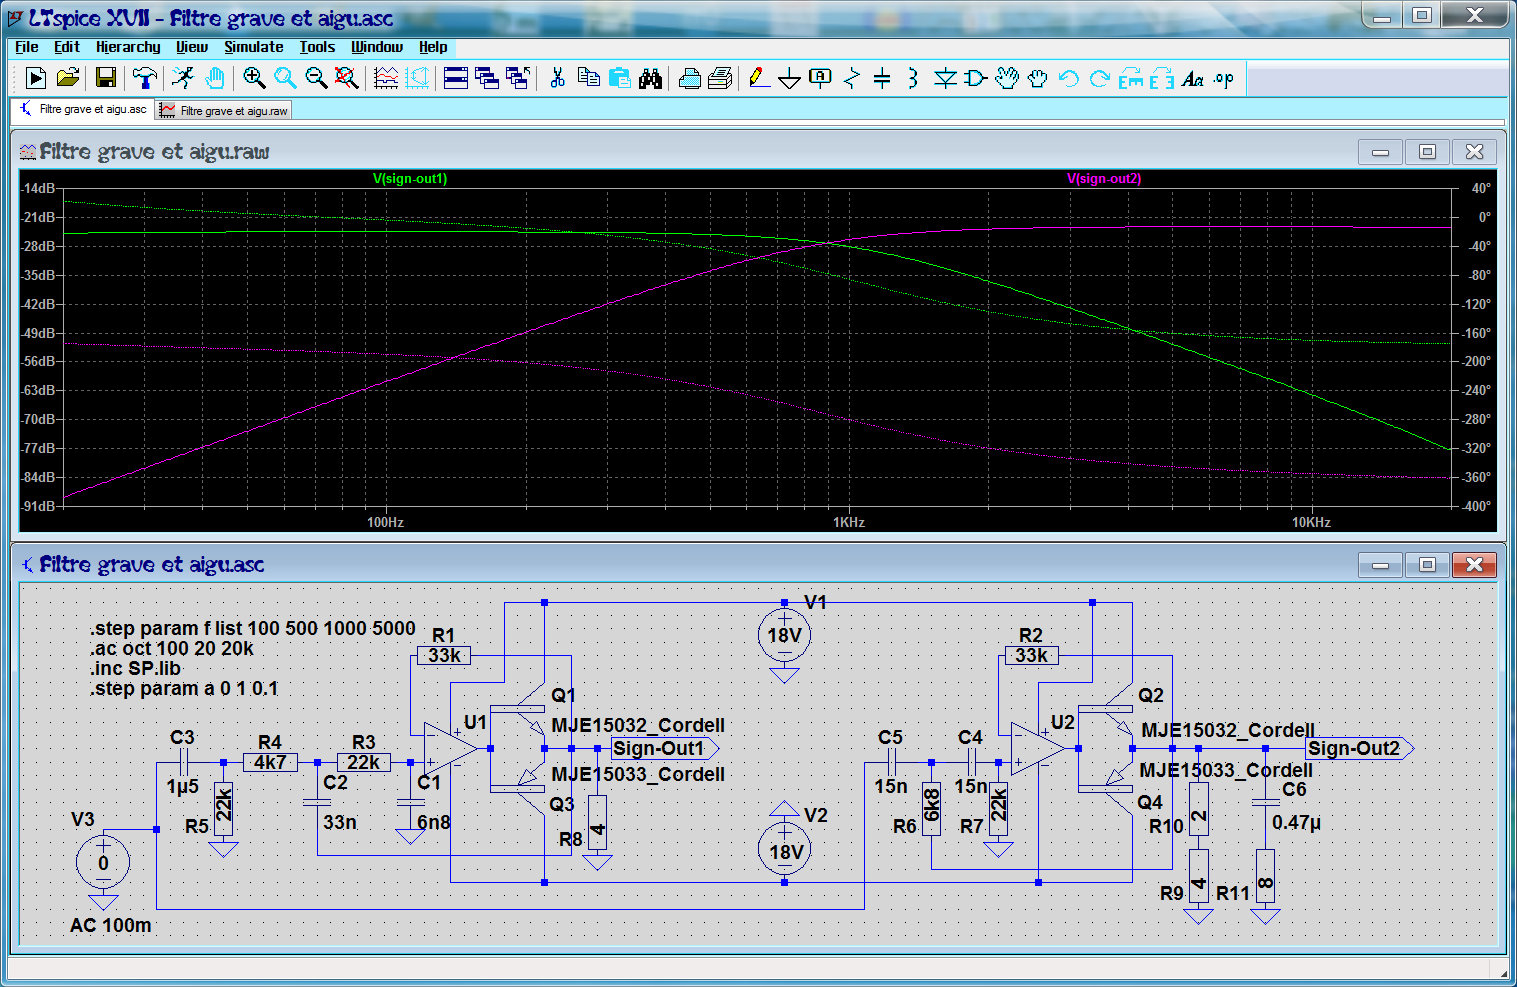The width and height of the screenshot is (1517, 987).
Task: Open the Edit menu
Action: click(x=67, y=47)
